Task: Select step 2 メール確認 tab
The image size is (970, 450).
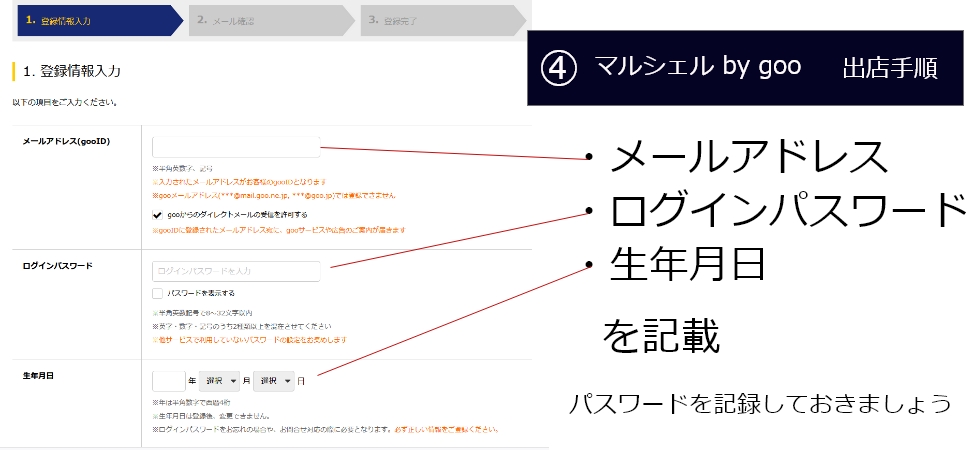Action: pyautogui.click(x=271, y=20)
